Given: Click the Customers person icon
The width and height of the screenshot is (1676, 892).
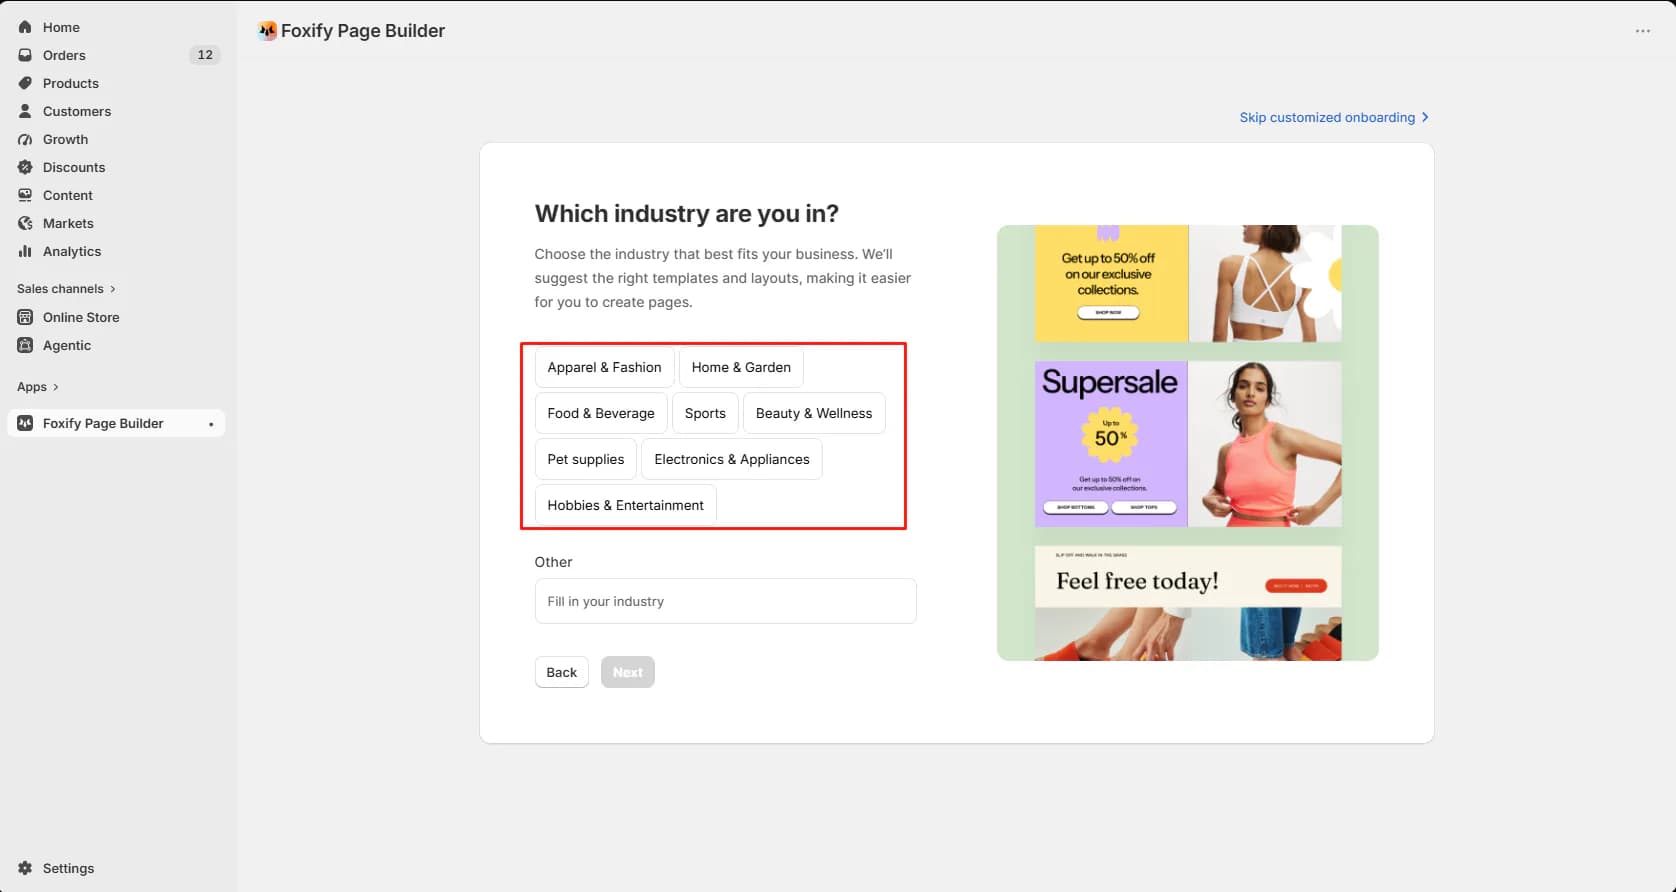Looking at the screenshot, I should point(25,111).
